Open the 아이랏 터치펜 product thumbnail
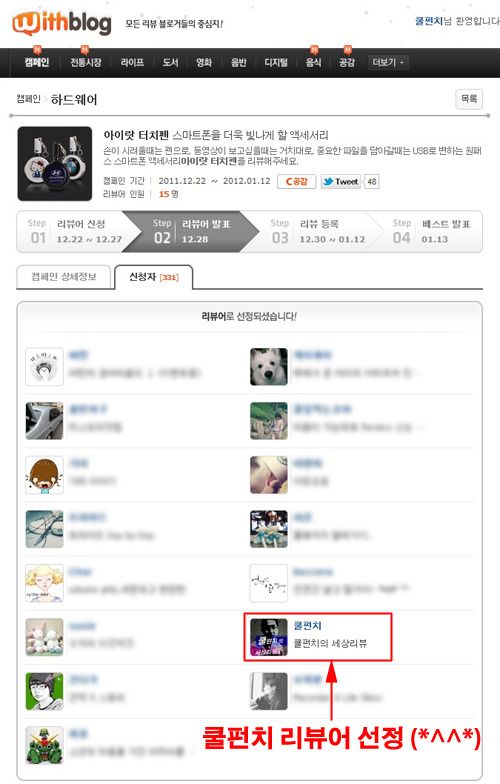This screenshot has height=784, width=500. point(54,164)
